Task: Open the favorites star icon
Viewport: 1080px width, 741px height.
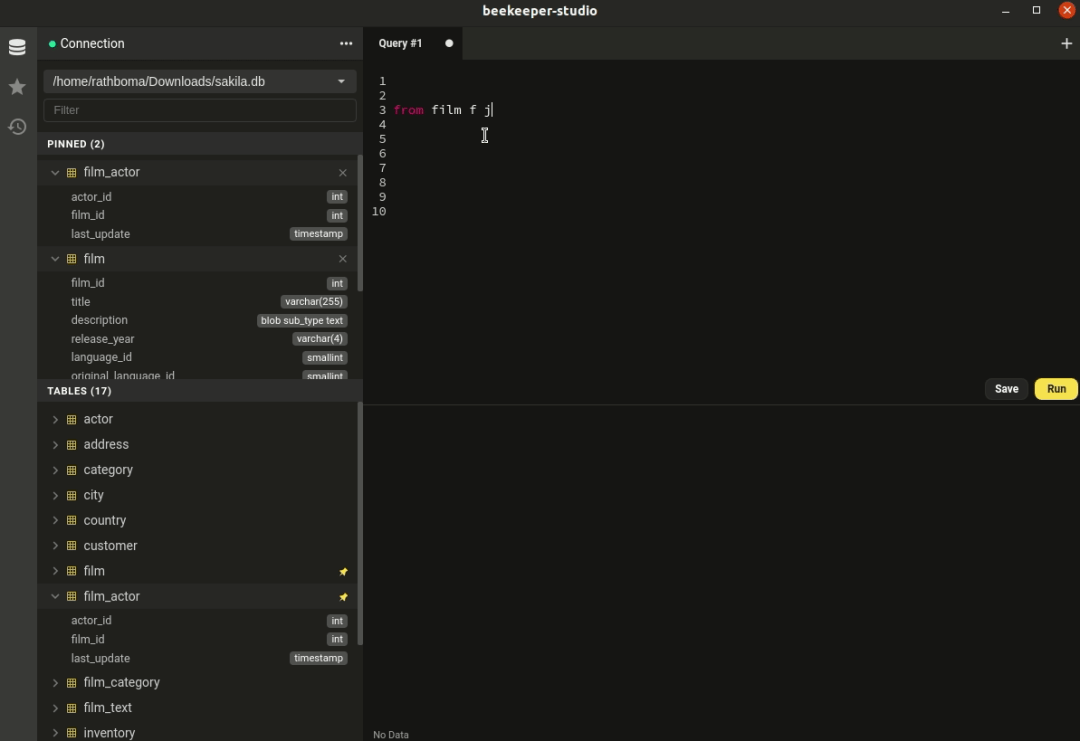Action: pos(17,87)
